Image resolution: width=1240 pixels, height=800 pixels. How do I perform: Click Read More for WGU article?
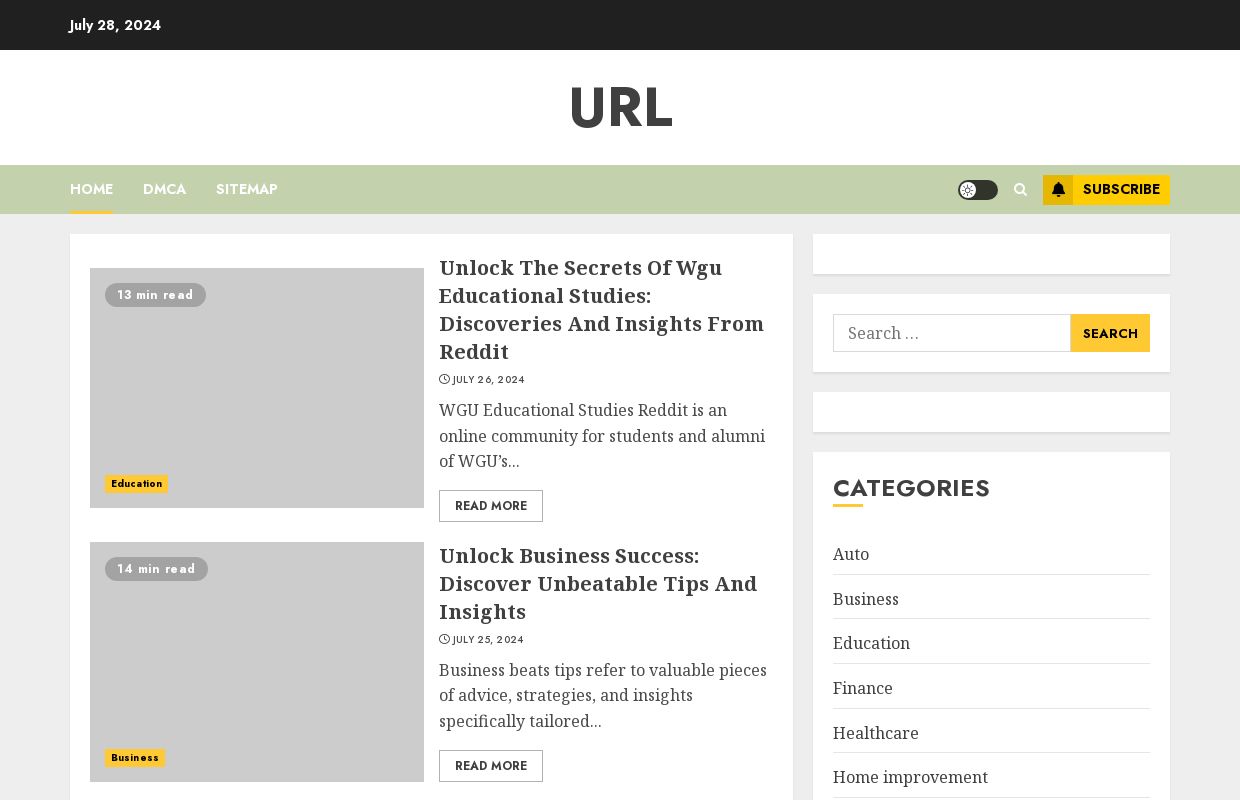pyautogui.click(x=491, y=506)
